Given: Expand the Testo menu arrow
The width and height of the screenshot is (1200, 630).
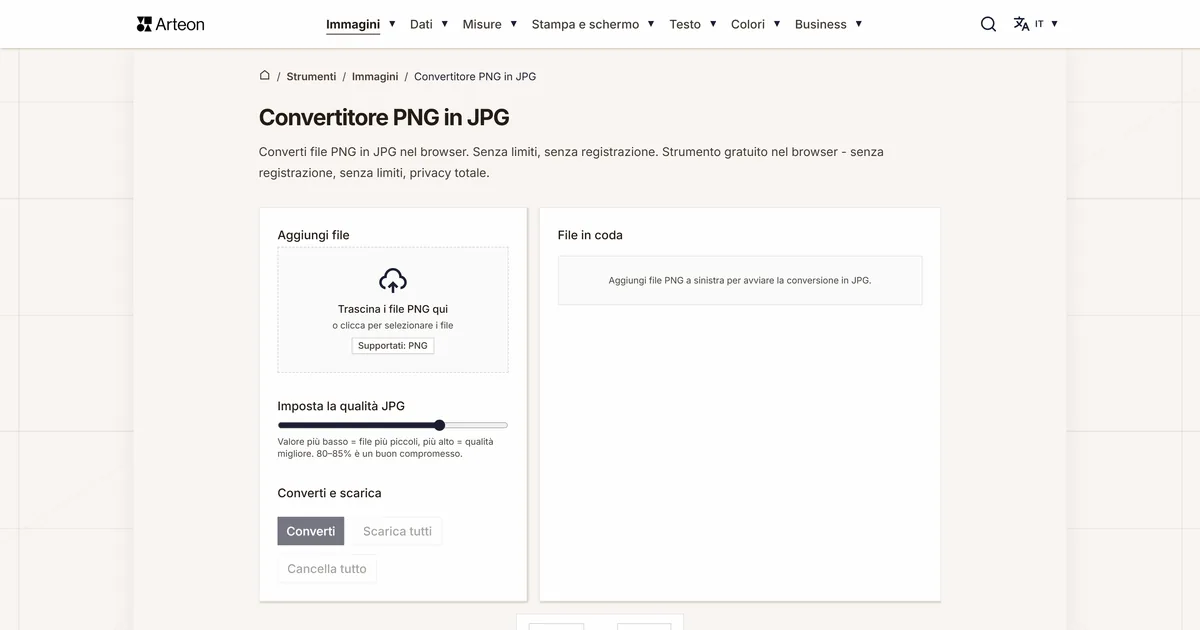Looking at the screenshot, I should [x=713, y=23].
